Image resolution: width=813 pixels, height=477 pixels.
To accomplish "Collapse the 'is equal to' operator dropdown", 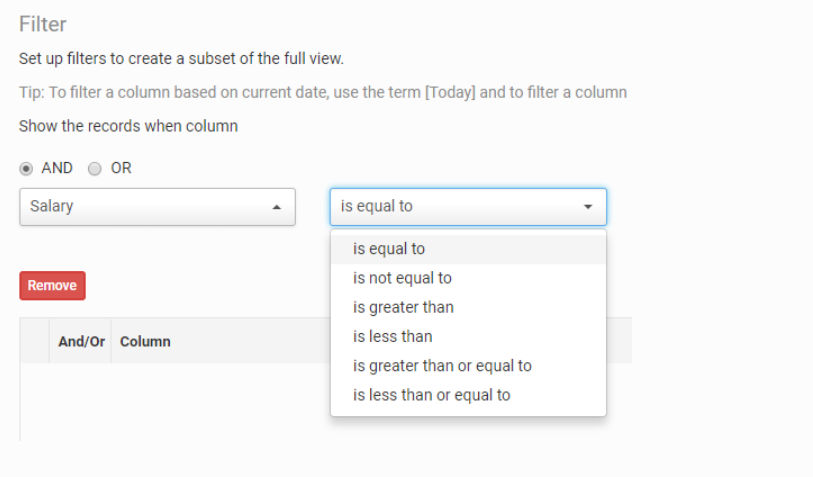I will pyautogui.click(x=468, y=207).
